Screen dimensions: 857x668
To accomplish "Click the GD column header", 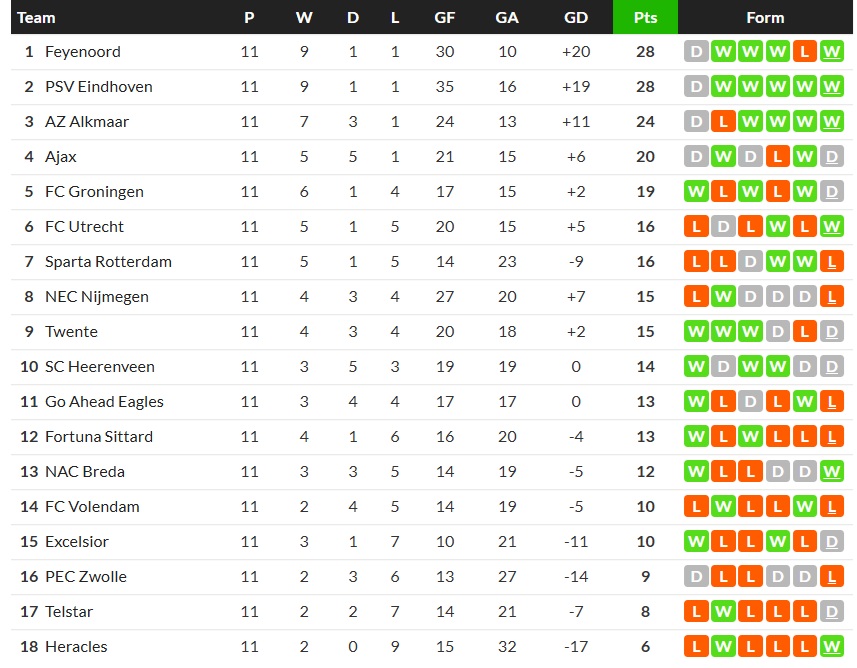I will pyautogui.click(x=576, y=18).
